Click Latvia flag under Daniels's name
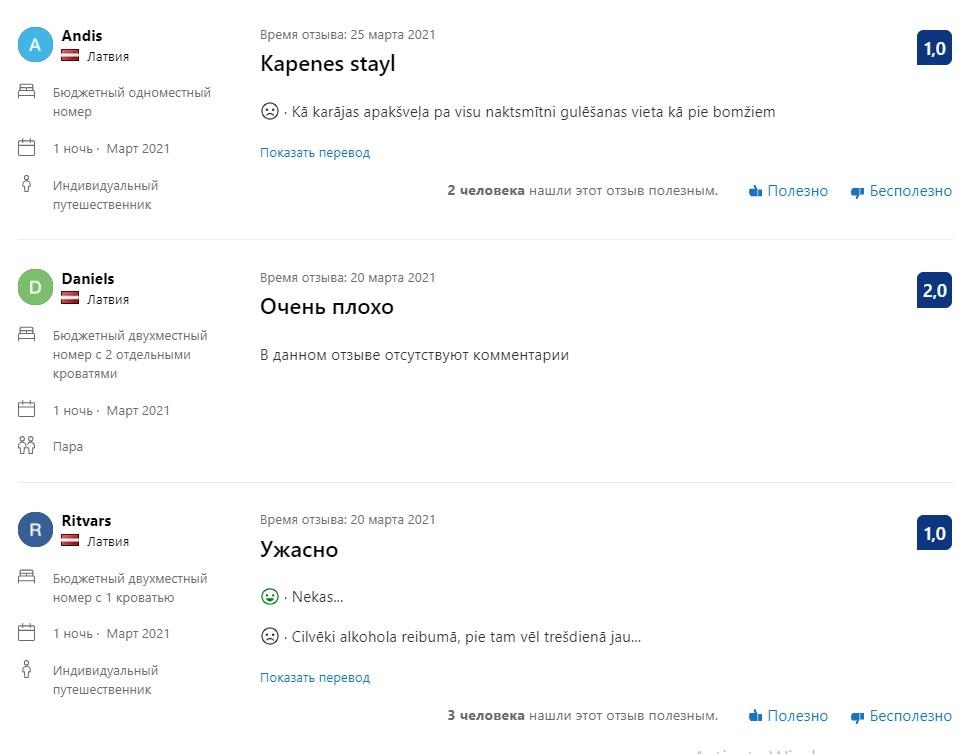Screen dimensions: 973x754 point(70,298)
